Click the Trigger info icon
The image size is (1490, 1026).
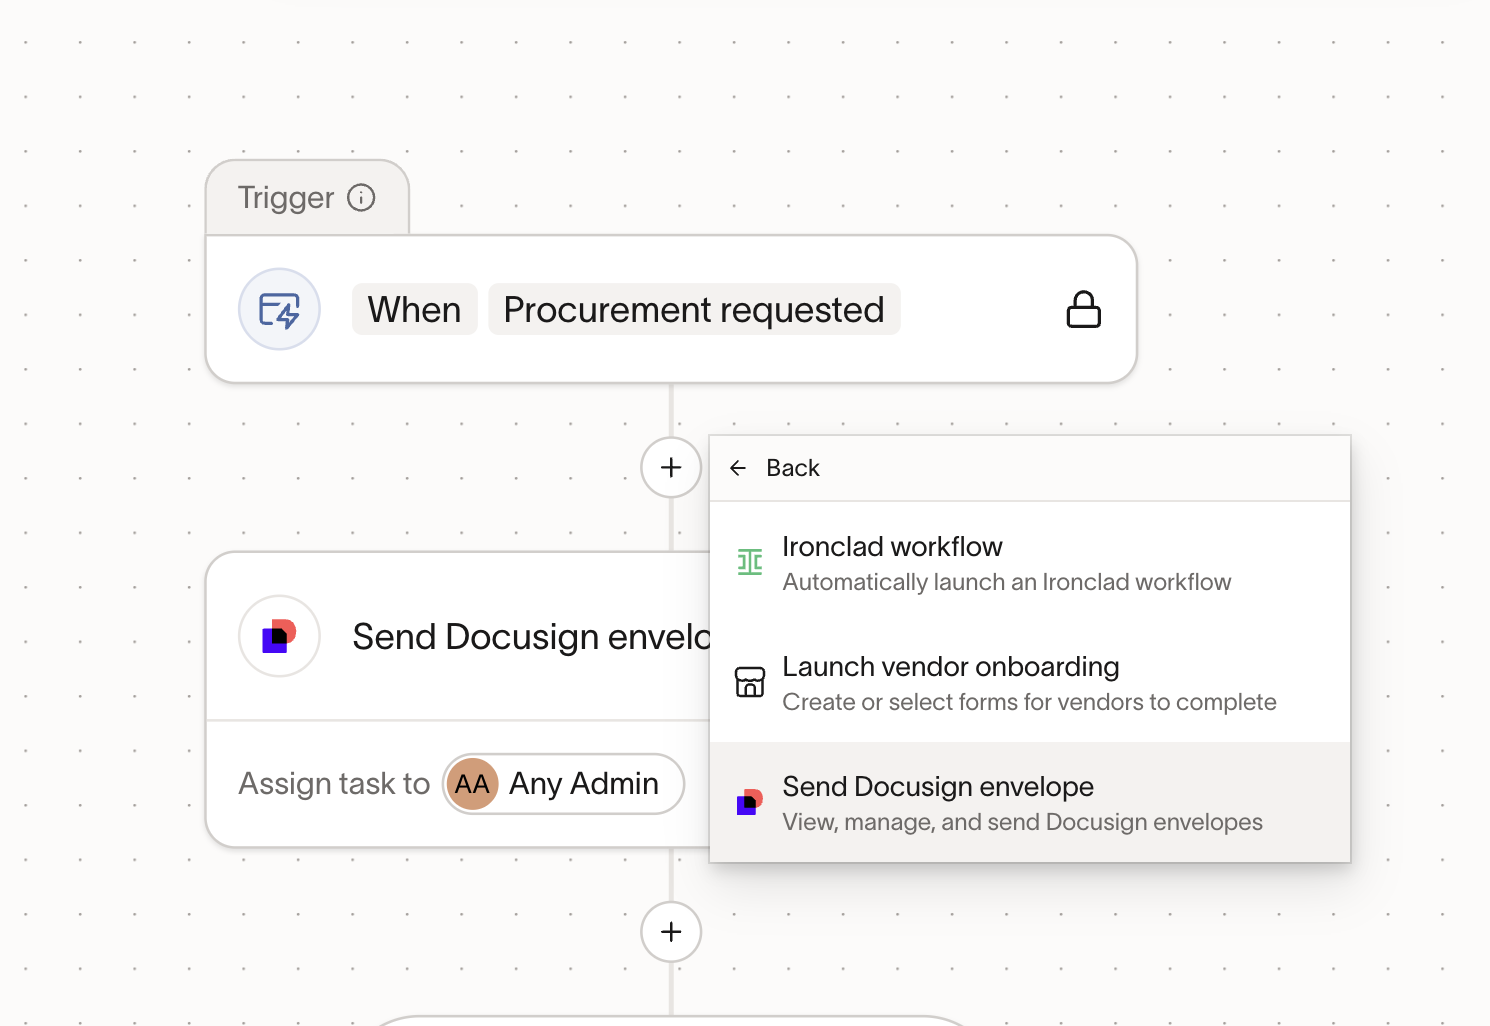[x=361, y=198]
